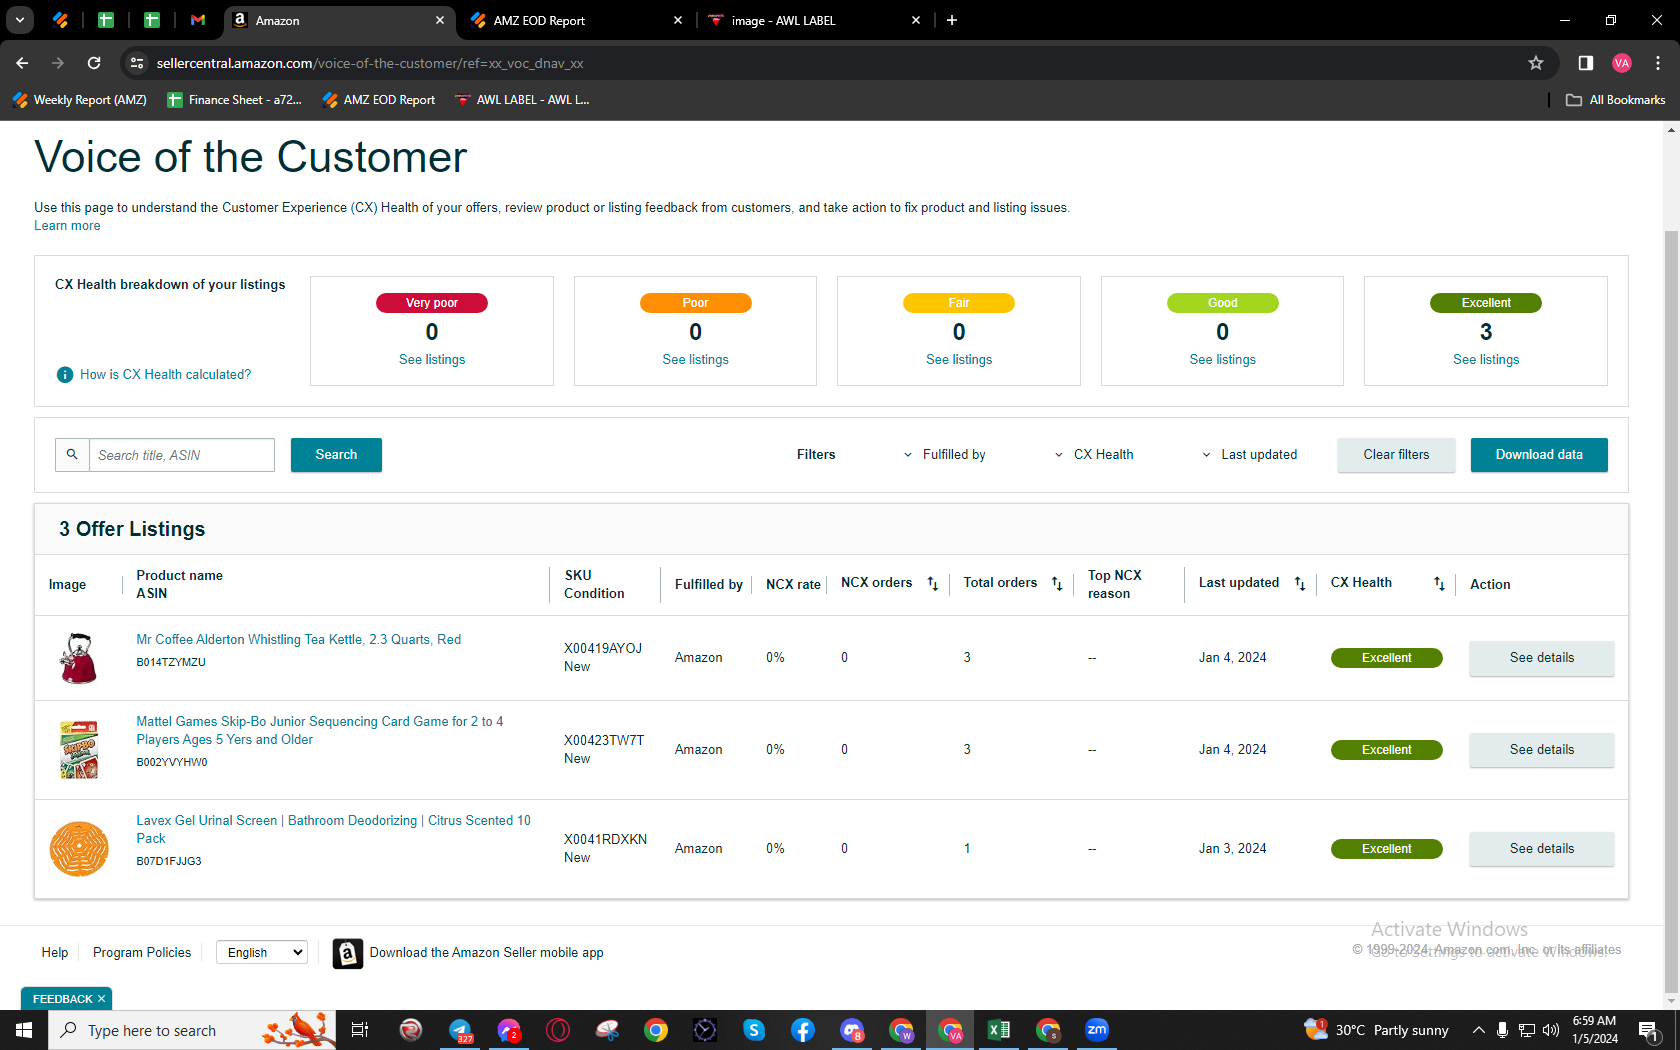
Task: Open Zoom from the taskbar
Action: tap(1097, 1030)
